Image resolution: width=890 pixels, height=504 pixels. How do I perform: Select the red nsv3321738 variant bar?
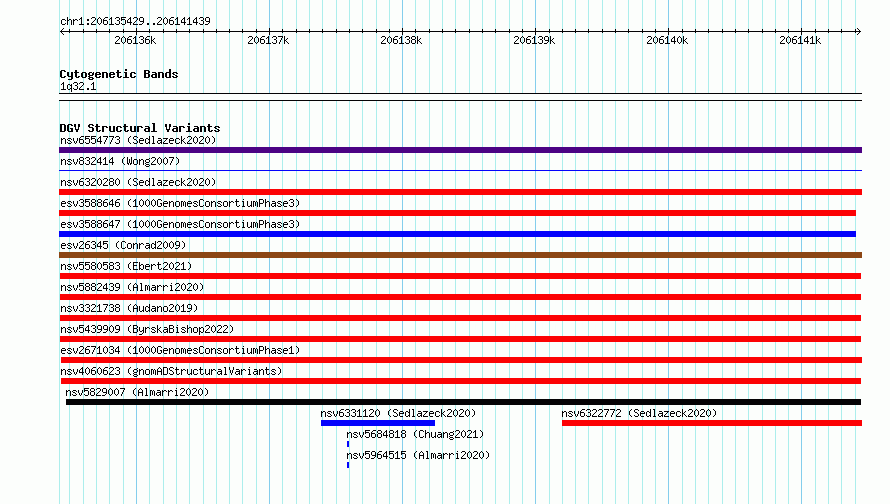[x=460, y=318]
